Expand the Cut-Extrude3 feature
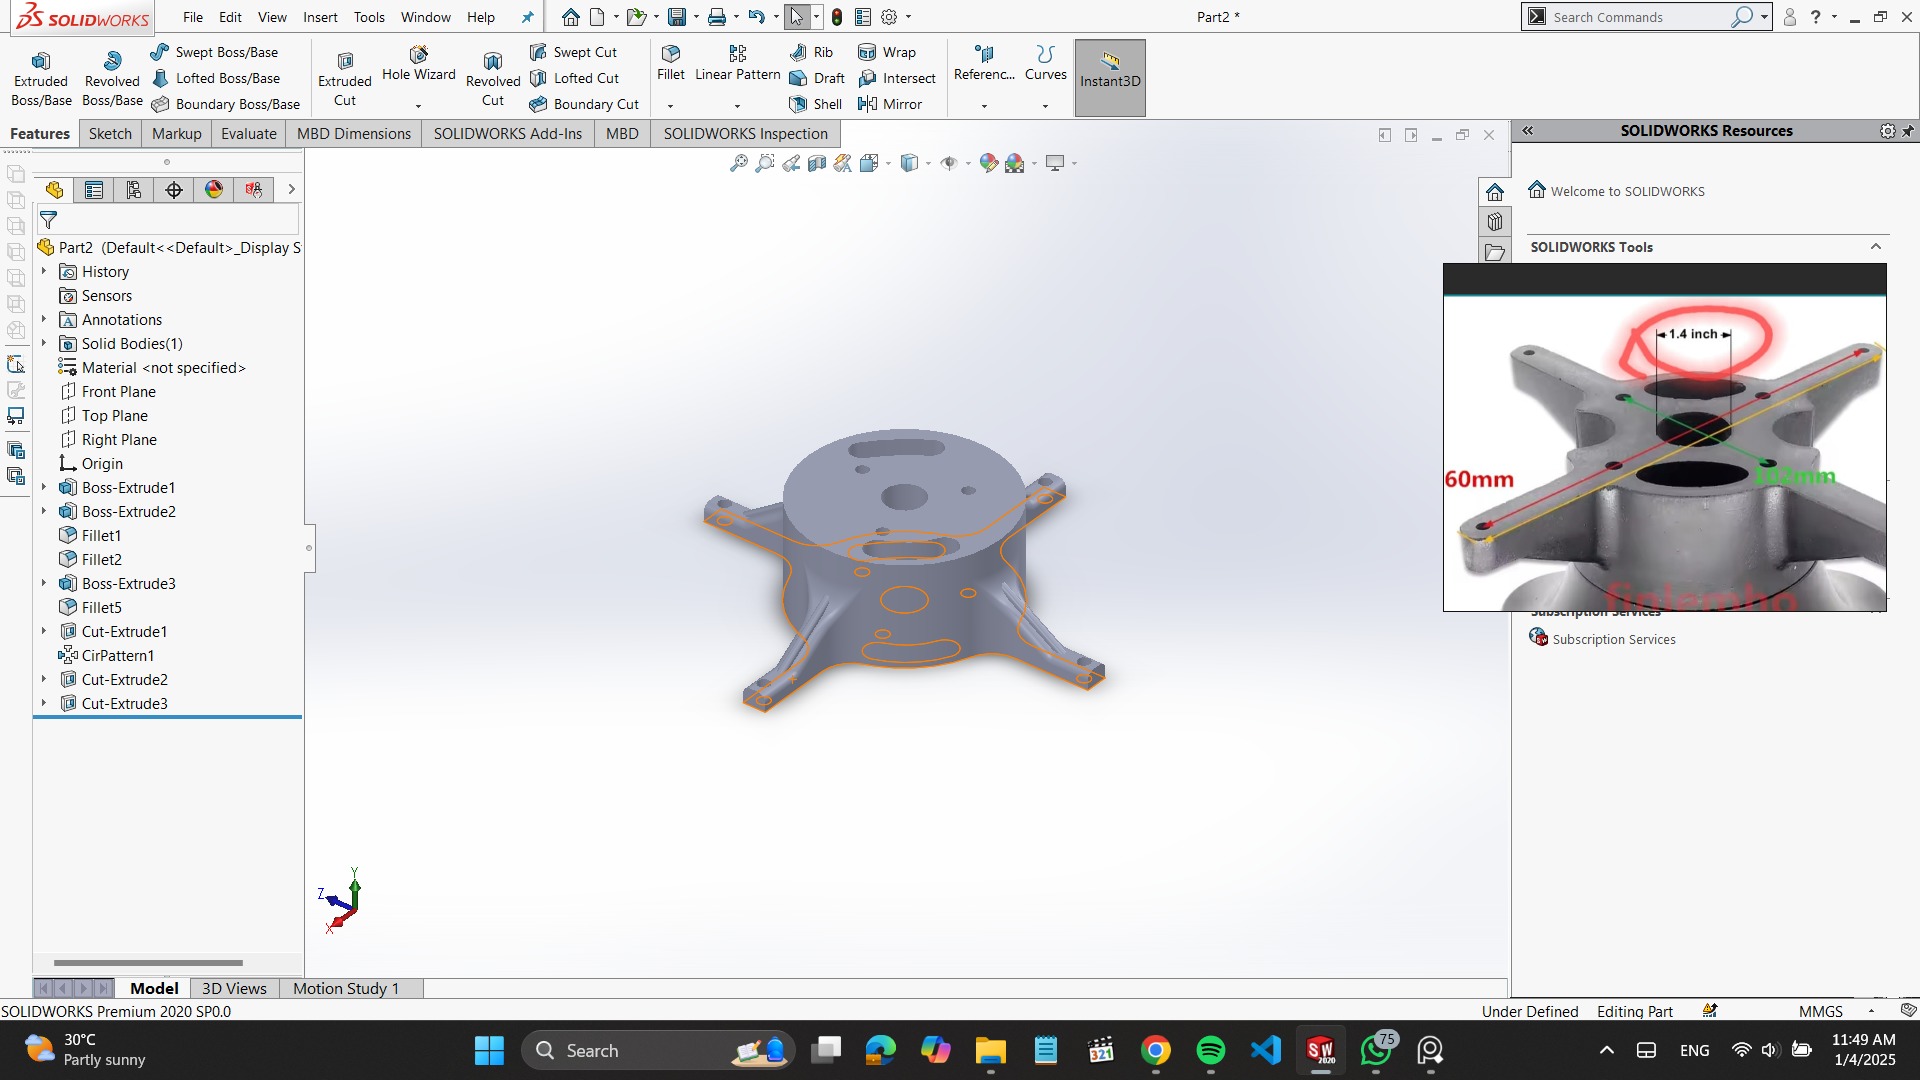 point(43,703)
